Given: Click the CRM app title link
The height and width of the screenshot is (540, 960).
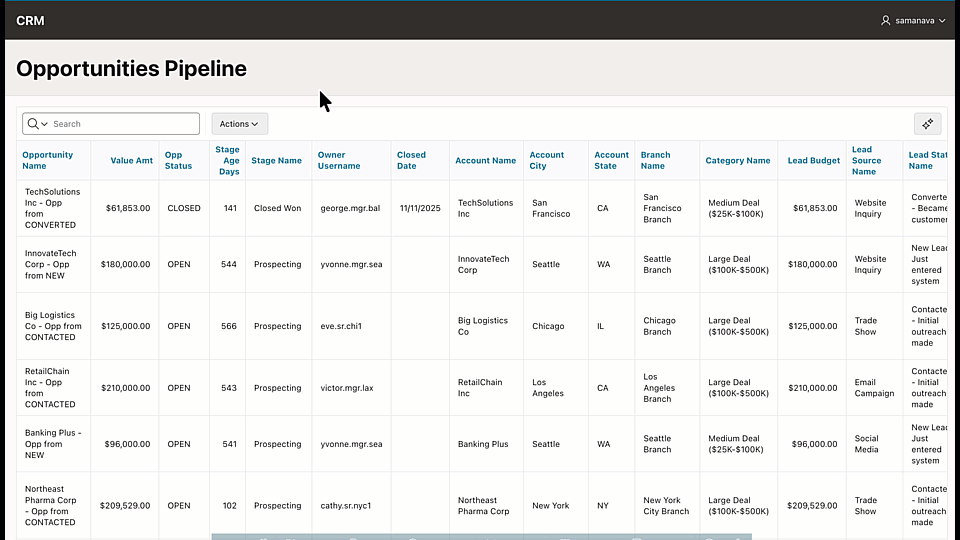Looking at the screenshot, I should tap(30, 21).
